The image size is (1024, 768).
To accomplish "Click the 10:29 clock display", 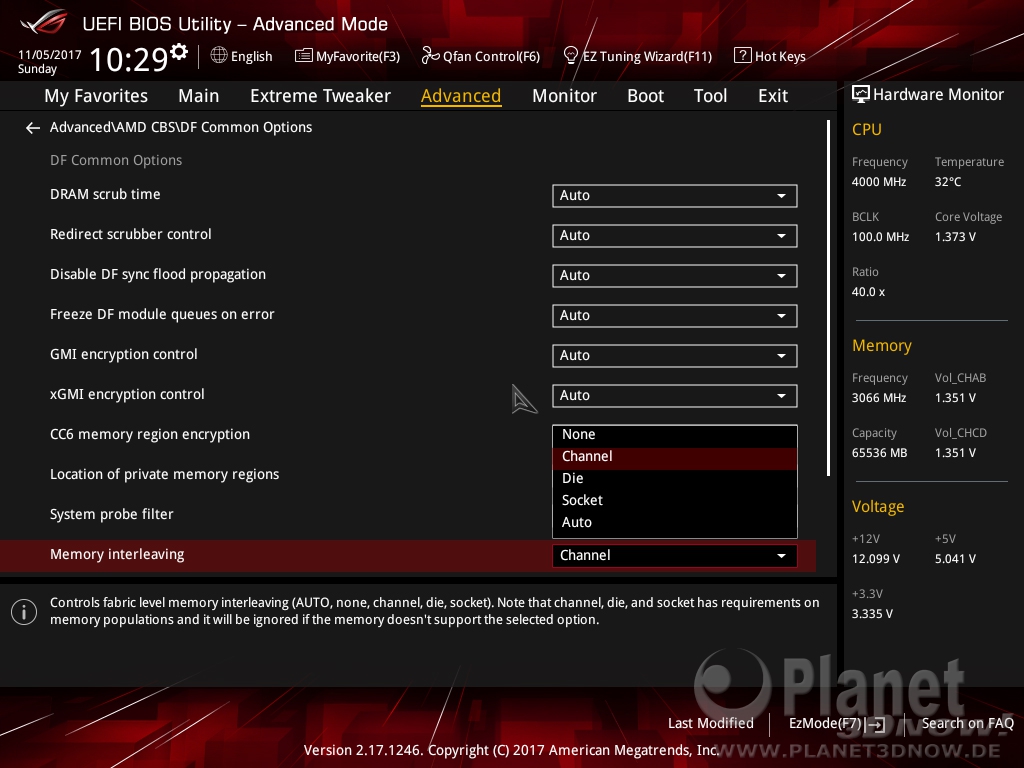I will (129, 59).
